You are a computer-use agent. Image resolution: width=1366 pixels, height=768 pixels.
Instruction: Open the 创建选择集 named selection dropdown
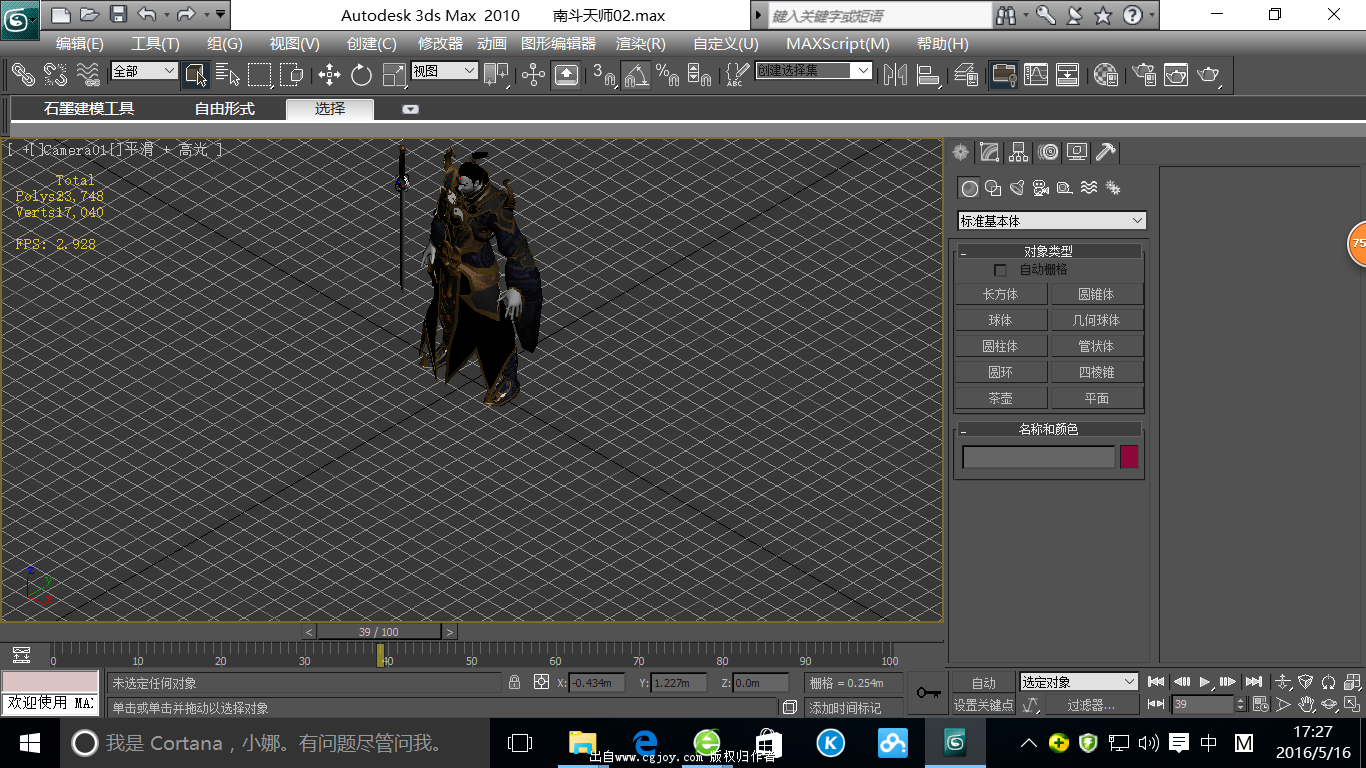click(x=814, y=70)
